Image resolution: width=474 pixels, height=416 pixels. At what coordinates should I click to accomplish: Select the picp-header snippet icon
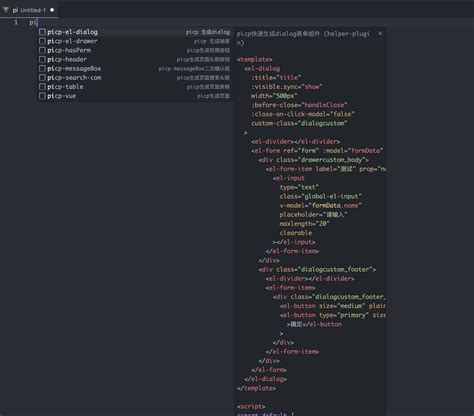coord(42,59)
